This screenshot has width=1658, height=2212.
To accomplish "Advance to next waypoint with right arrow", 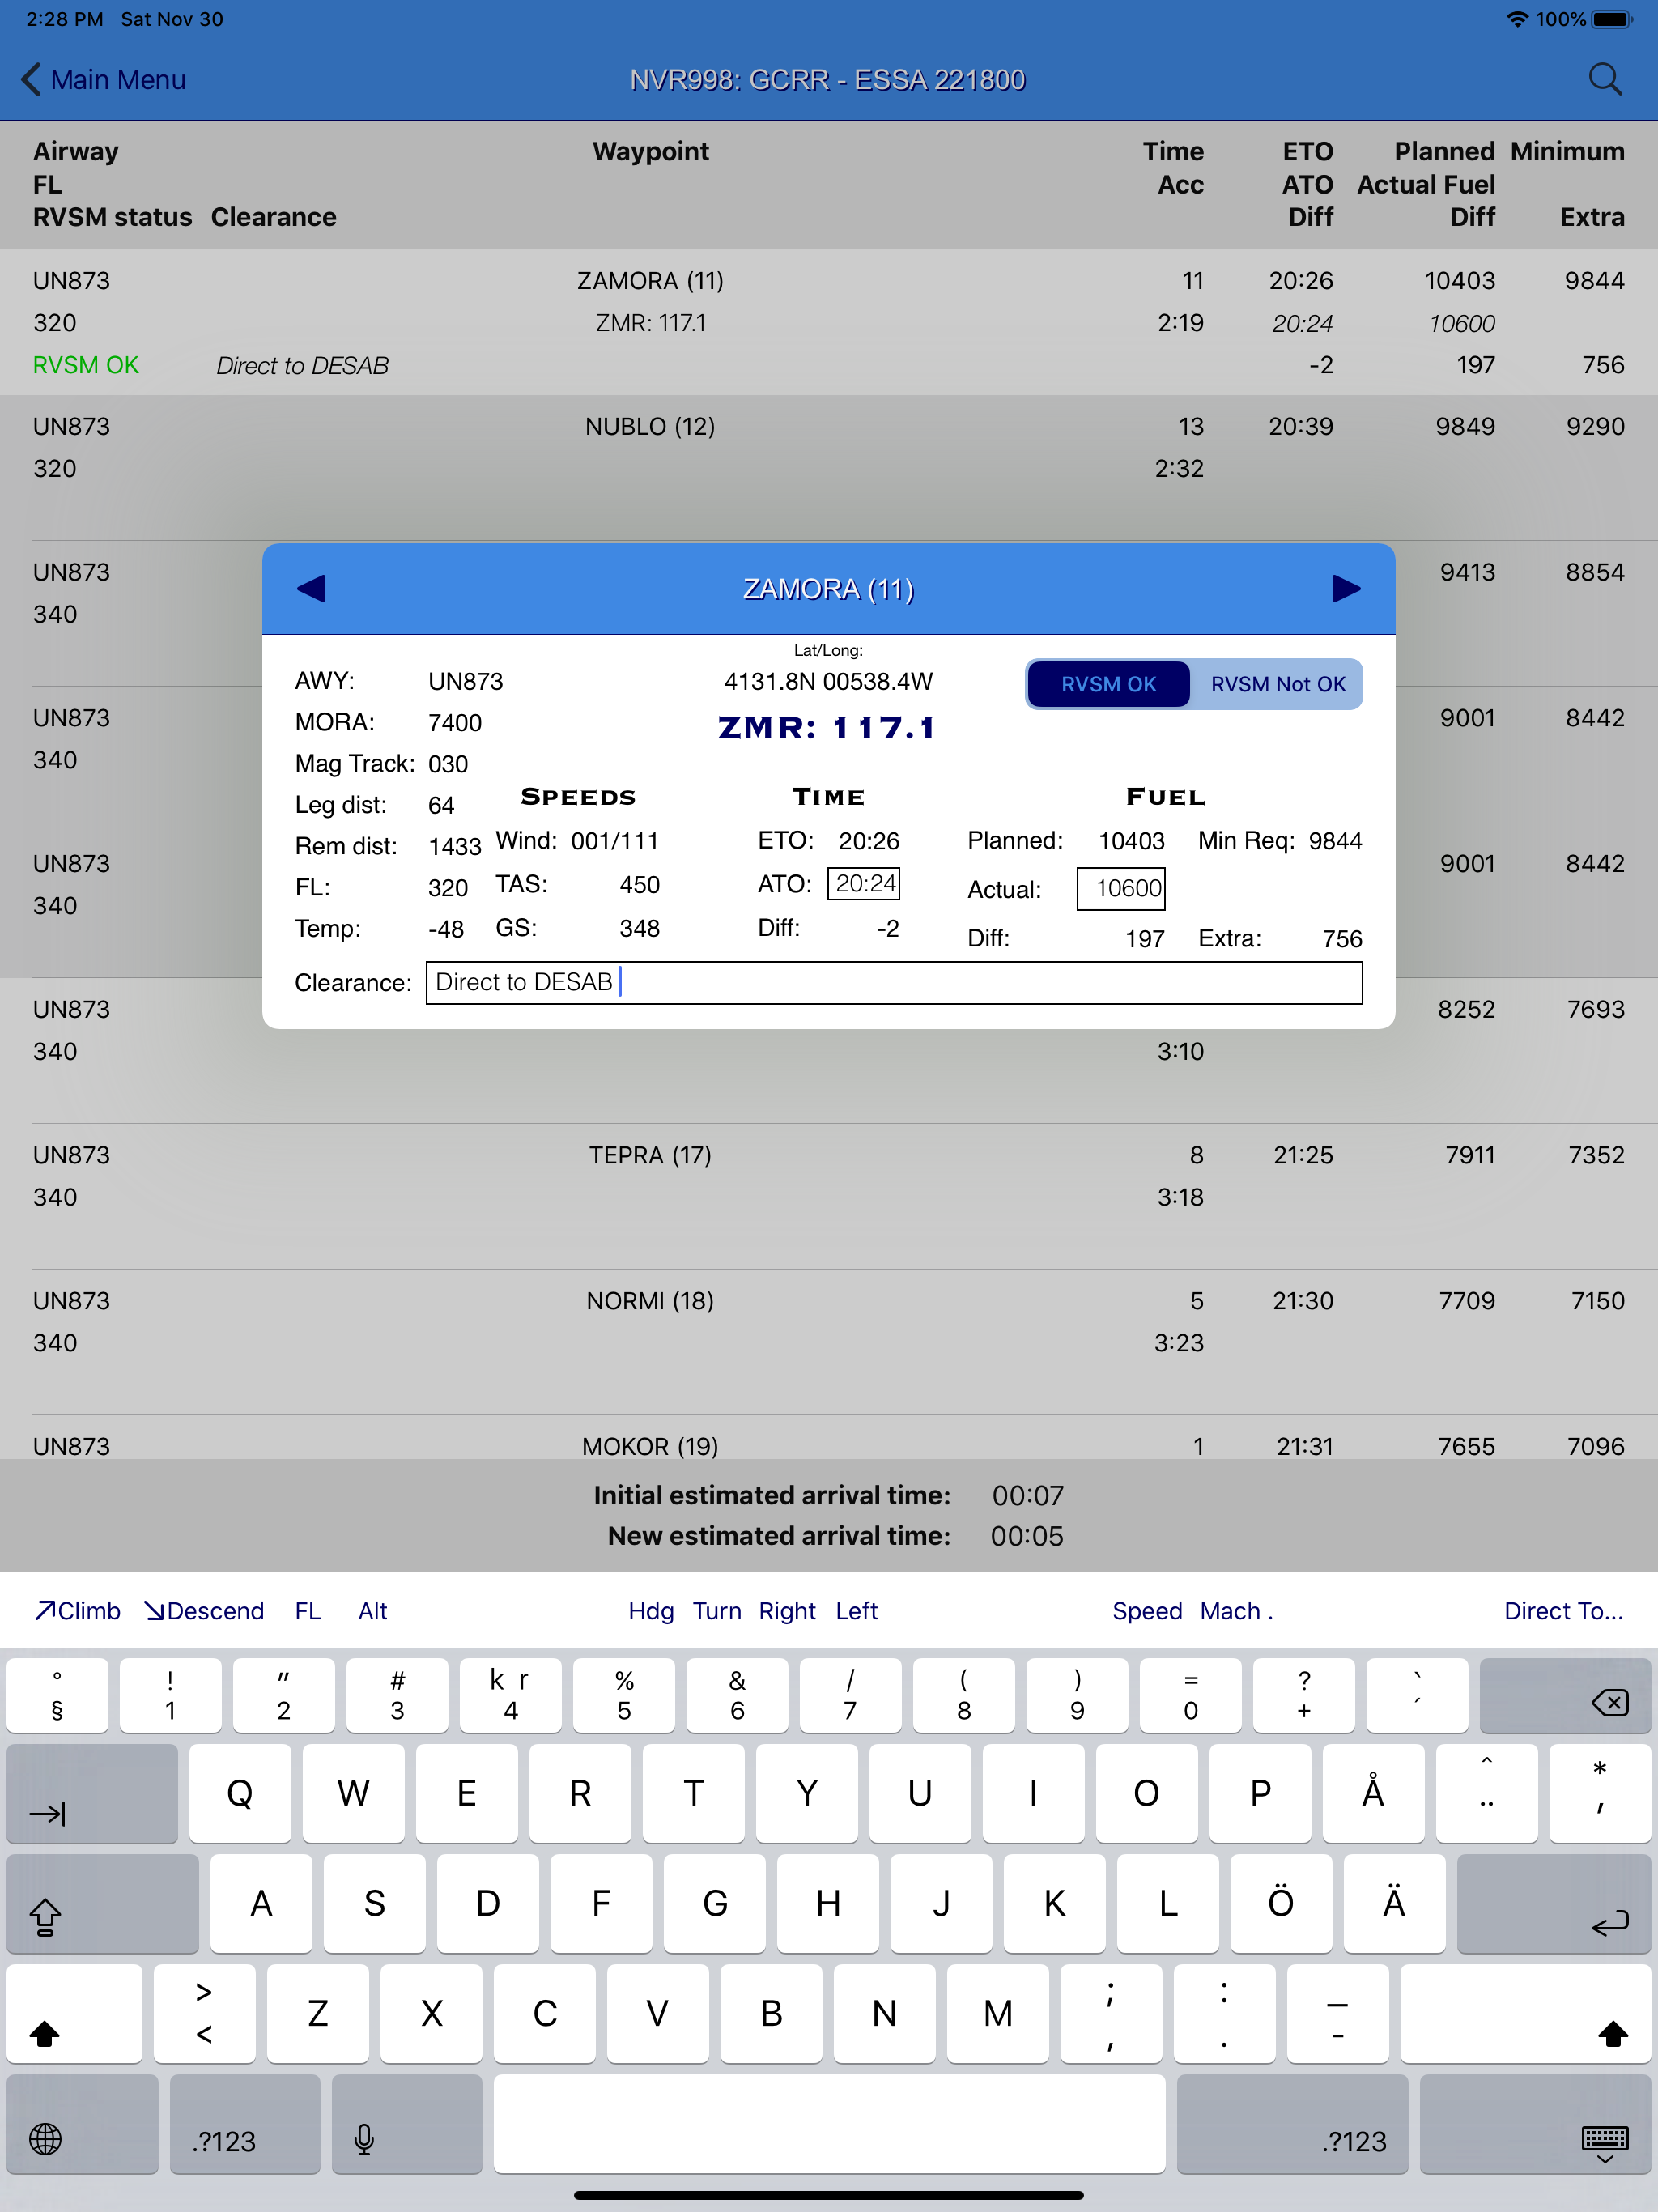I will (1345, 589).
